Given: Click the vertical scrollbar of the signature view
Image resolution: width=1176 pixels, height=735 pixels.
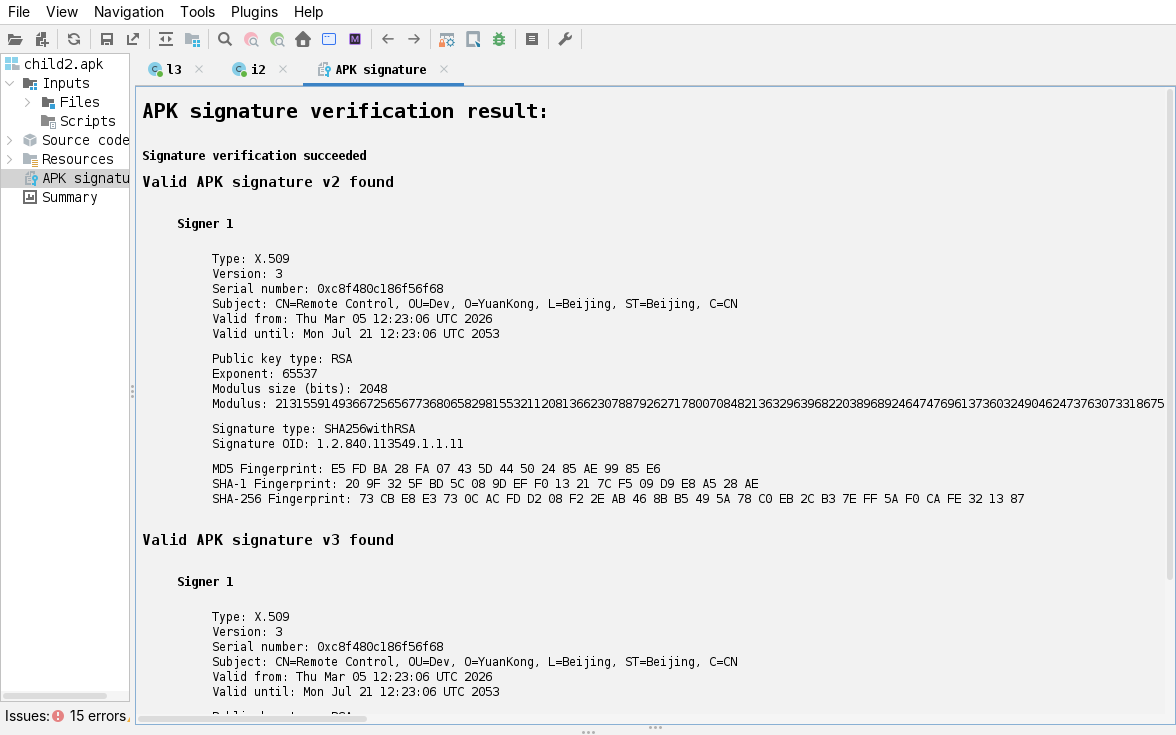Looking at the screenshot, I should coord(1170,334).
